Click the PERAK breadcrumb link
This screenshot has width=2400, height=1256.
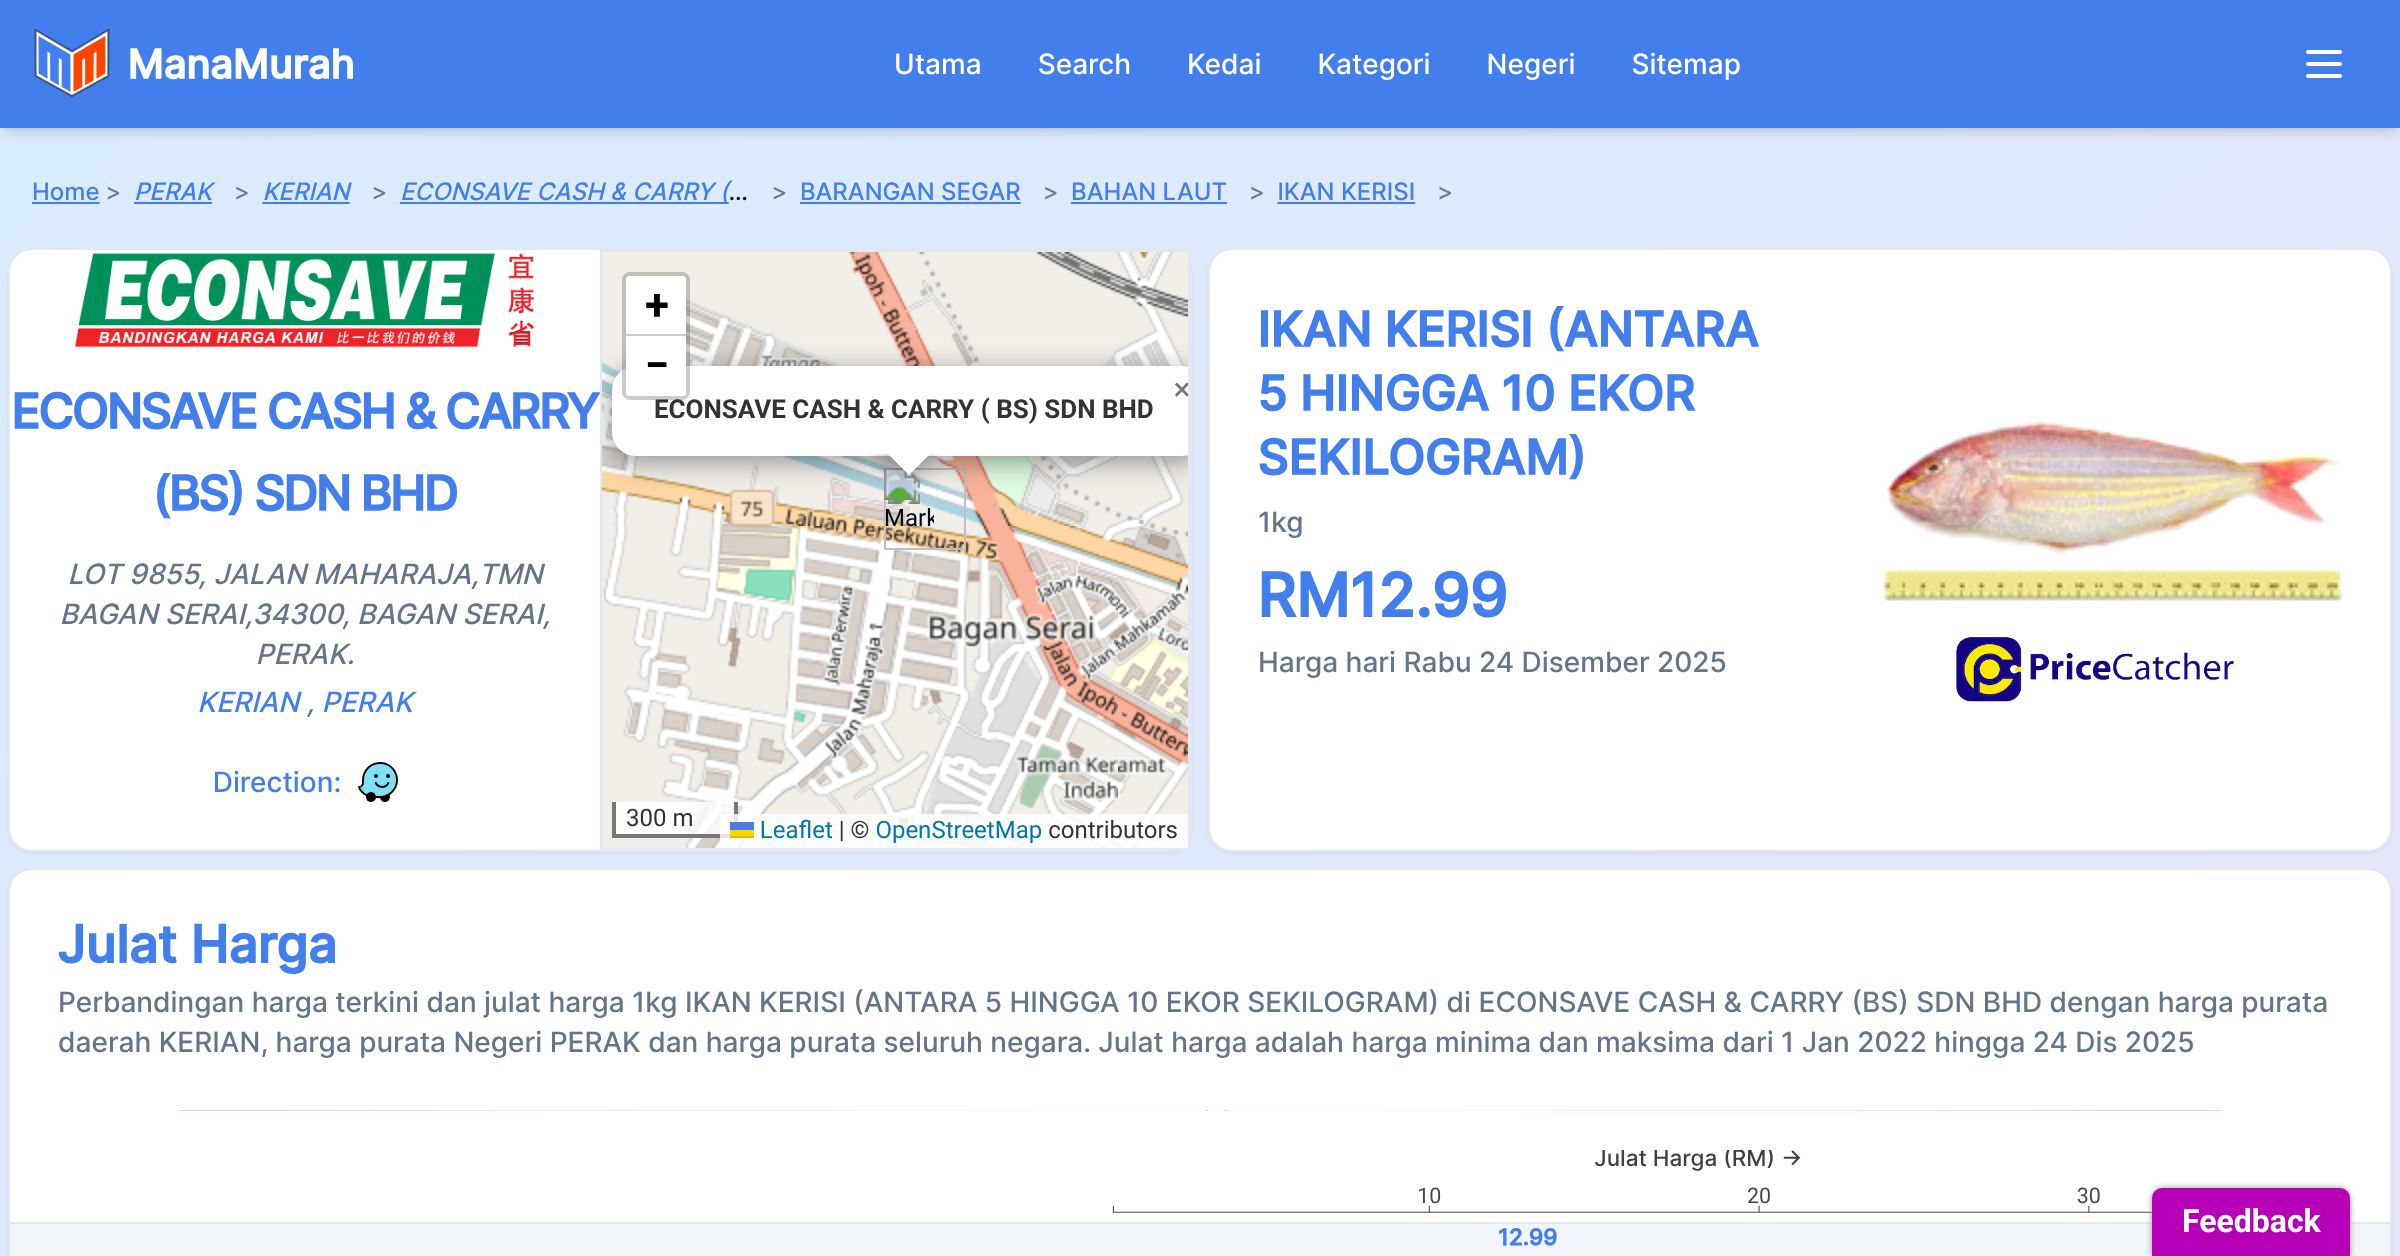coord(174,191)
